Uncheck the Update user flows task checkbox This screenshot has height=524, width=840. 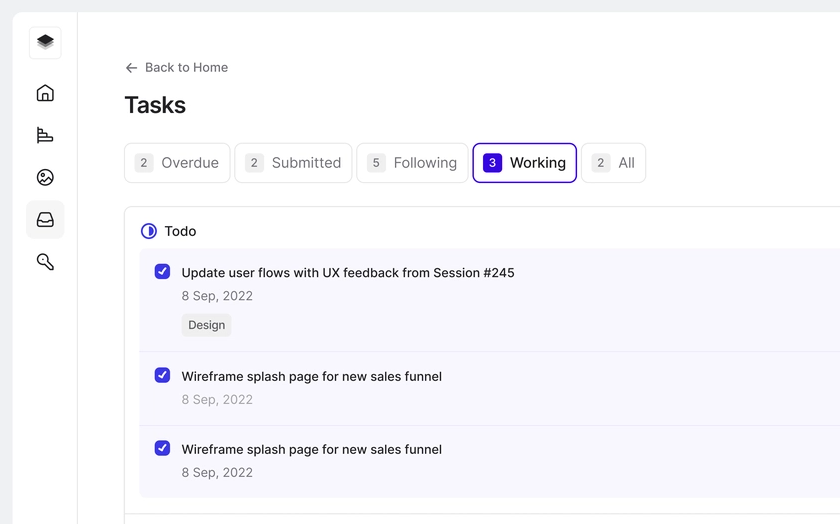coord(162,272)
